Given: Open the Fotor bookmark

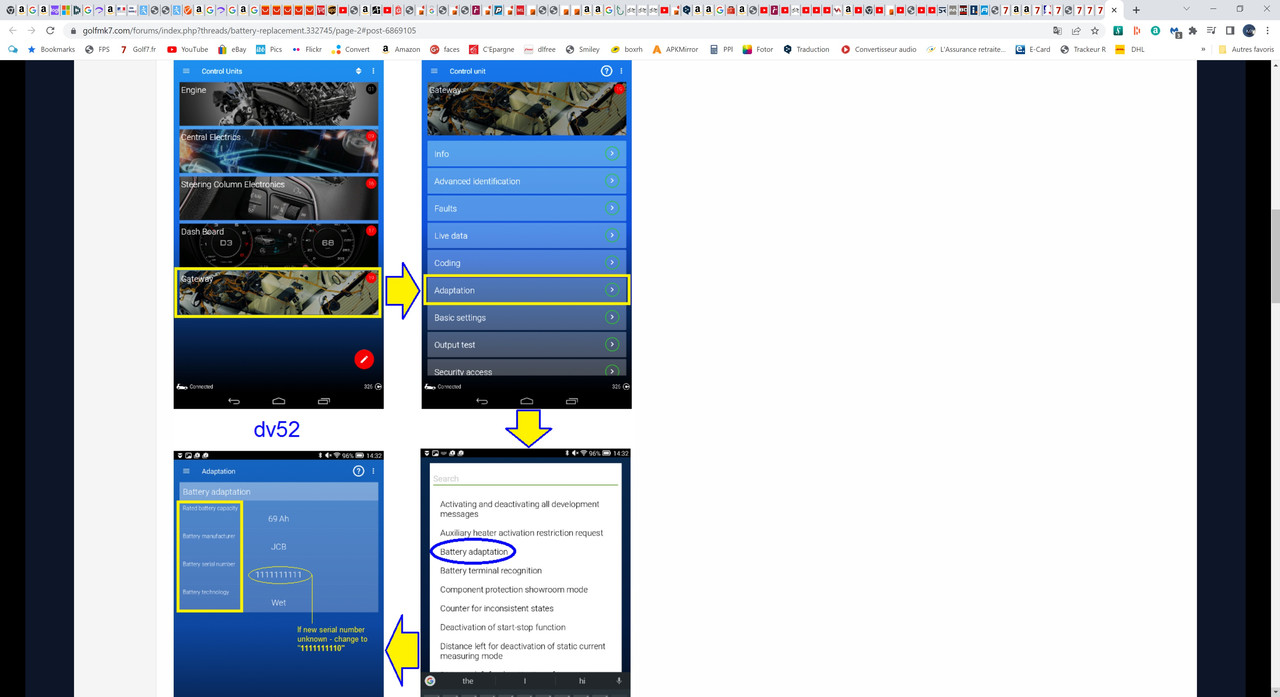Looking at the screenshot, I should point(758,49).
